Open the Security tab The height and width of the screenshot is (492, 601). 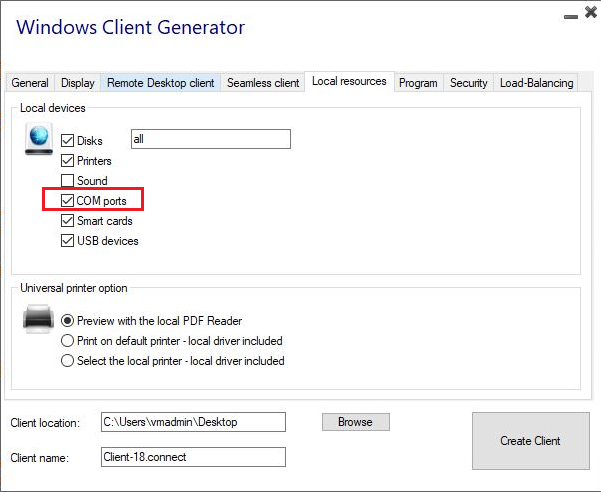468,83
